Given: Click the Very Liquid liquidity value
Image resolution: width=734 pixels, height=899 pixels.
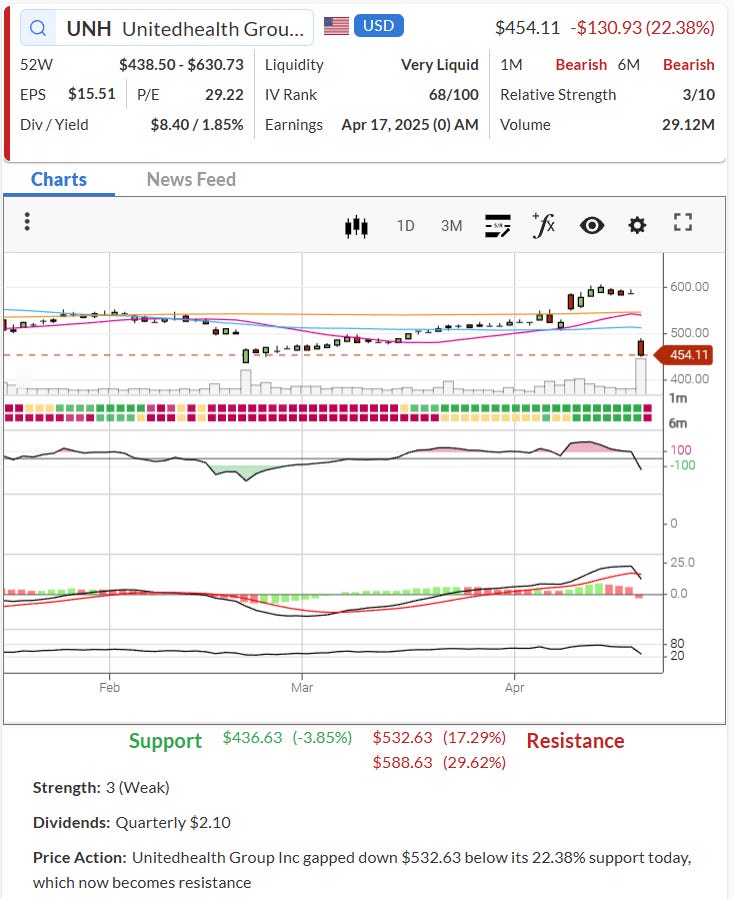Looking at the screenshot, I should pos(440,65).
